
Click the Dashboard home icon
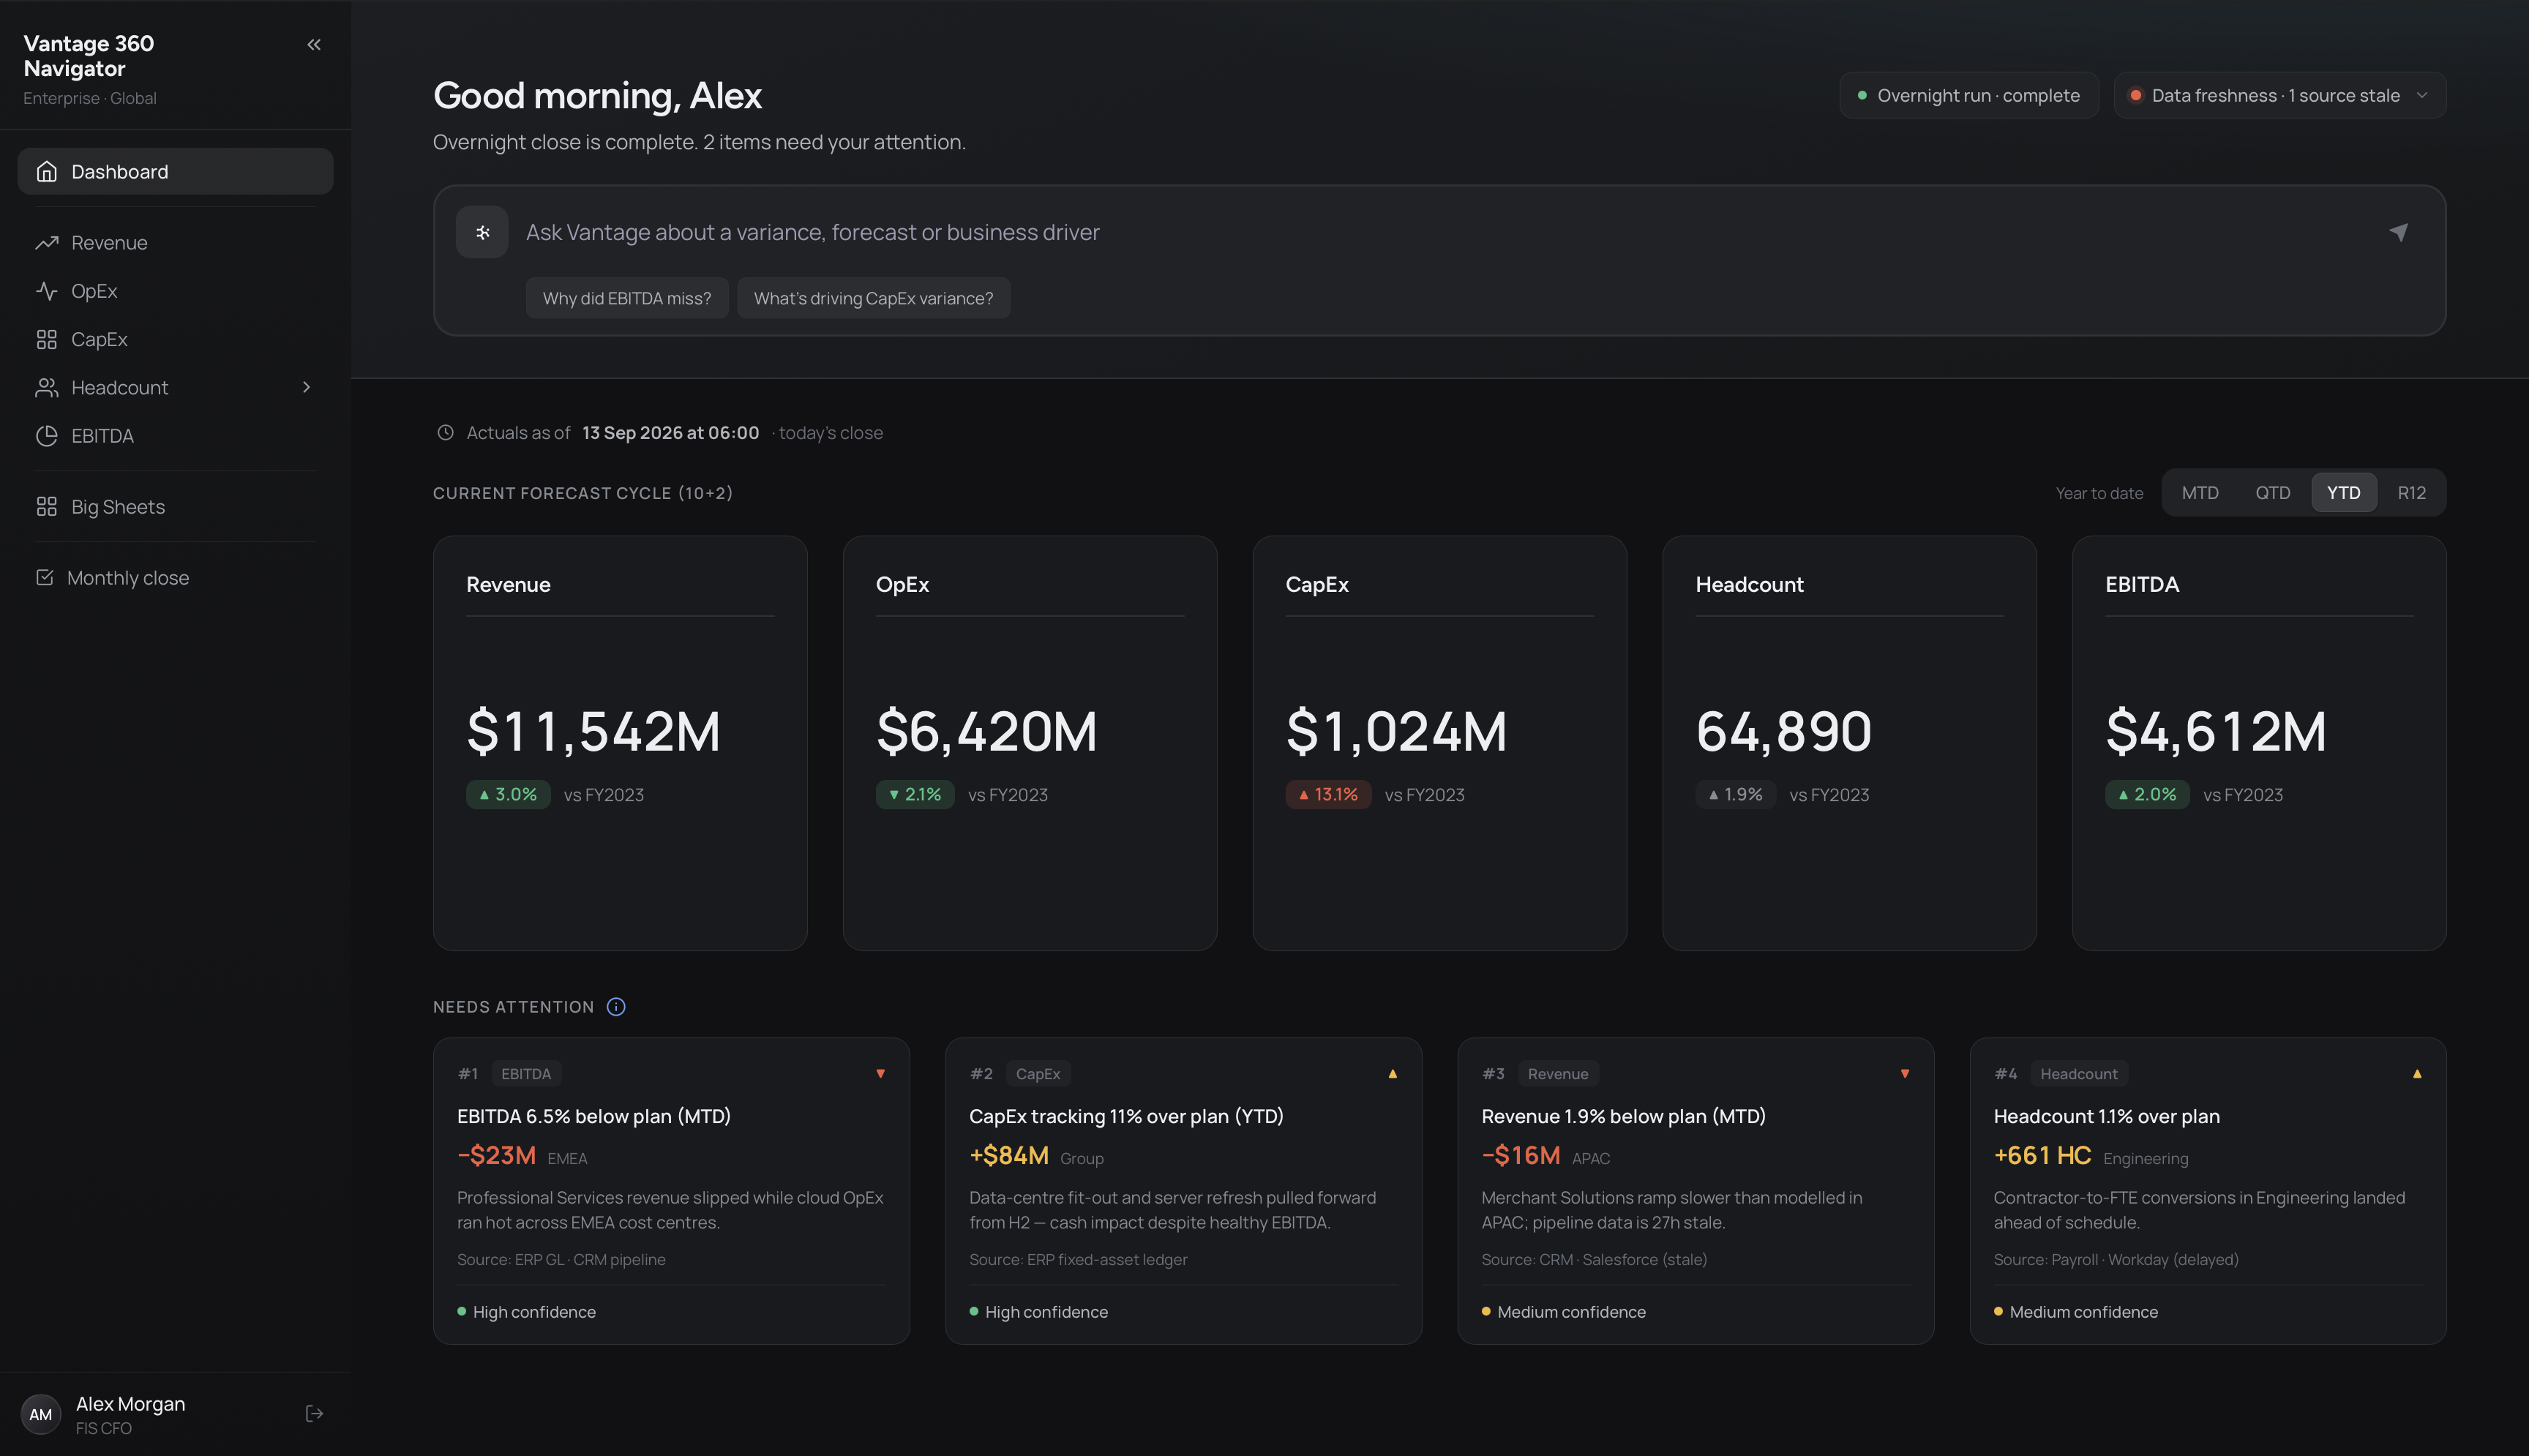pos(46,171)
